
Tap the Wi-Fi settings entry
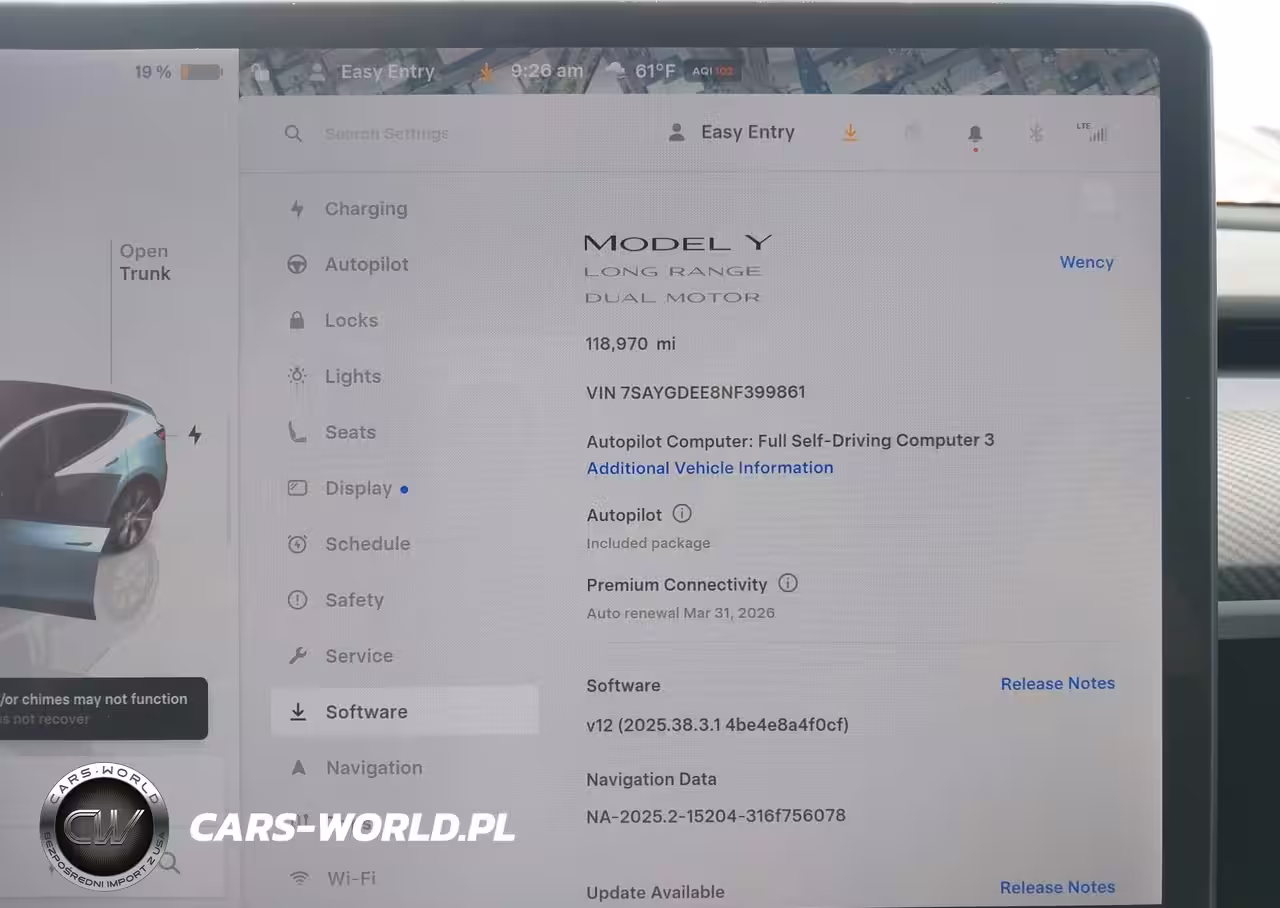point(351,878)
